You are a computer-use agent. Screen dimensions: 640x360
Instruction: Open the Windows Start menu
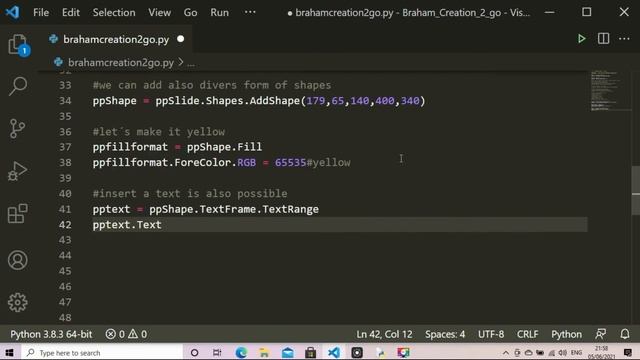pos(9,352)
